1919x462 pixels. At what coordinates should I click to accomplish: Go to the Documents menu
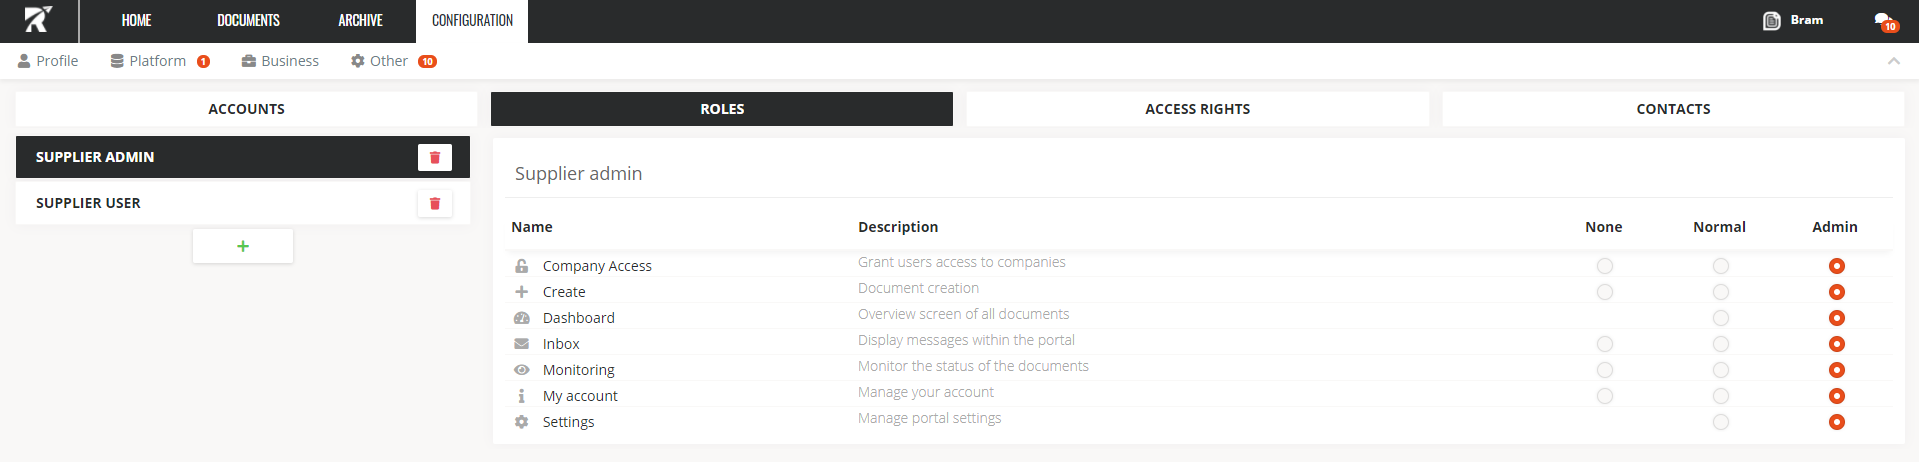click(x=248, y=21)
